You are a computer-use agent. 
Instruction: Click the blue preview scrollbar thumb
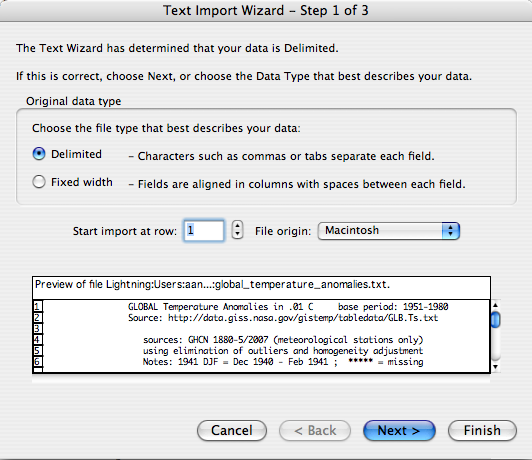(495, 319)
